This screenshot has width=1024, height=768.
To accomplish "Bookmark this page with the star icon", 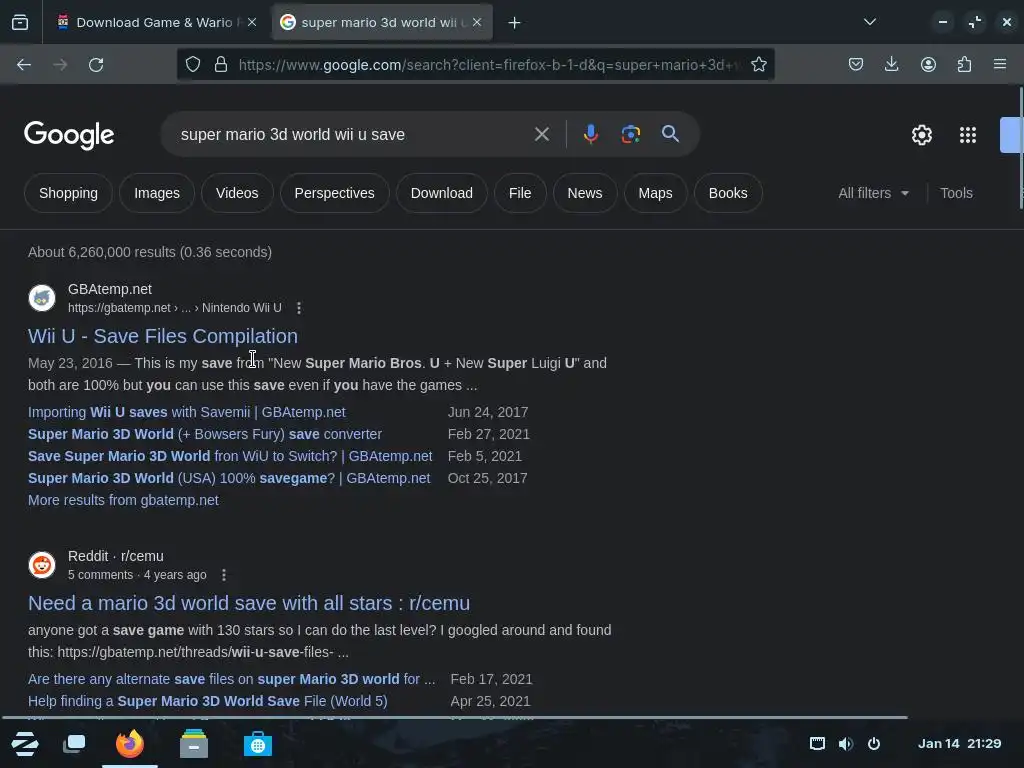I will pos(758,64).
